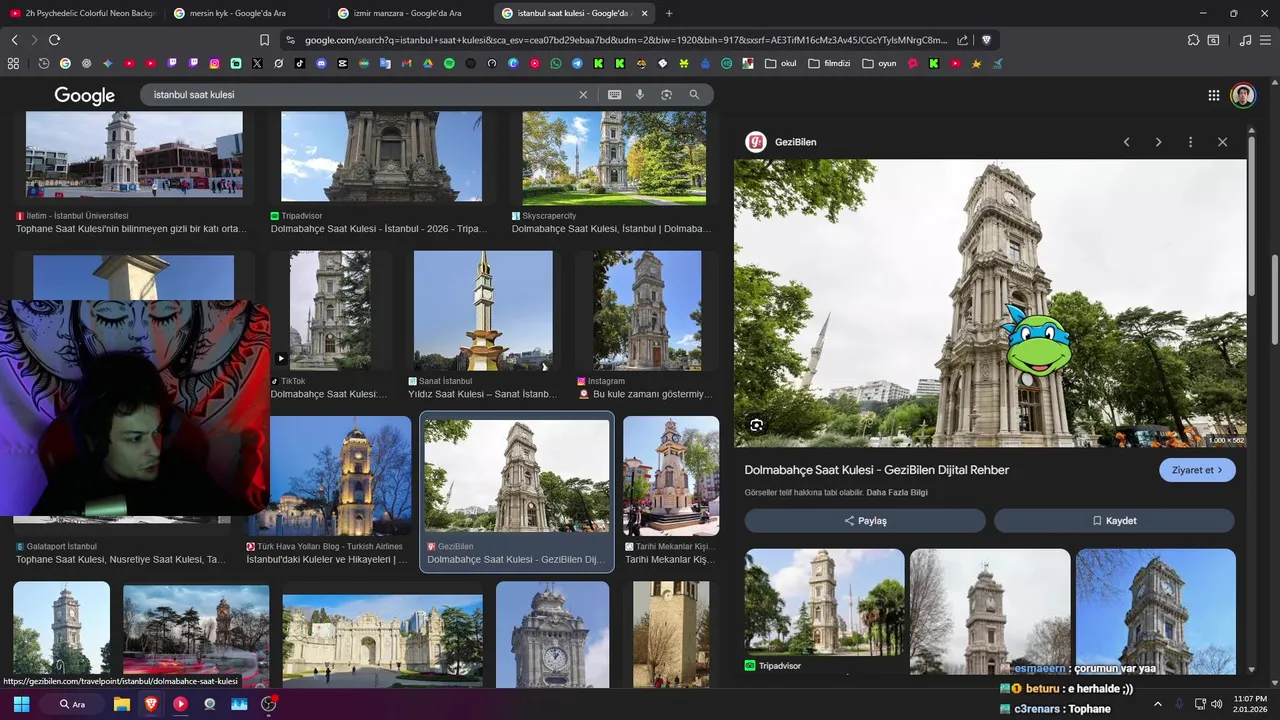Open three-dot options in preview panel

(1190, 142)
